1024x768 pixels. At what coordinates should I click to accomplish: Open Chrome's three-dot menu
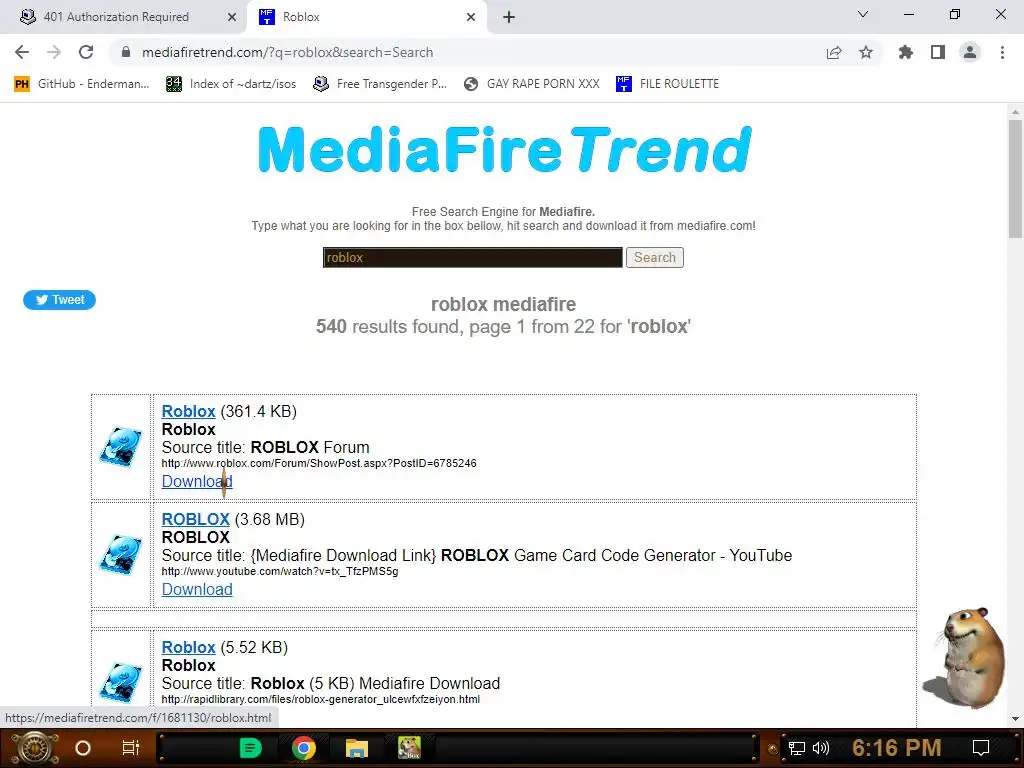click(1002, 52)
